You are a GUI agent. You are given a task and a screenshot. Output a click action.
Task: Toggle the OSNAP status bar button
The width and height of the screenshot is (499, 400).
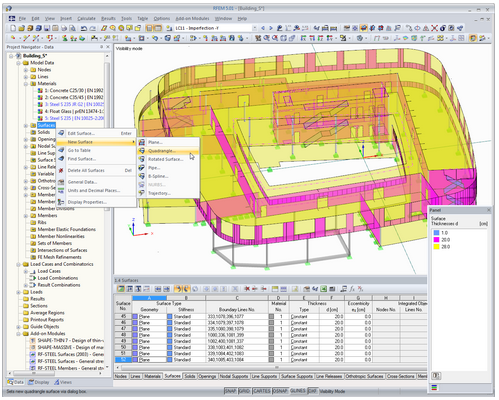click(x=280, y=391)
